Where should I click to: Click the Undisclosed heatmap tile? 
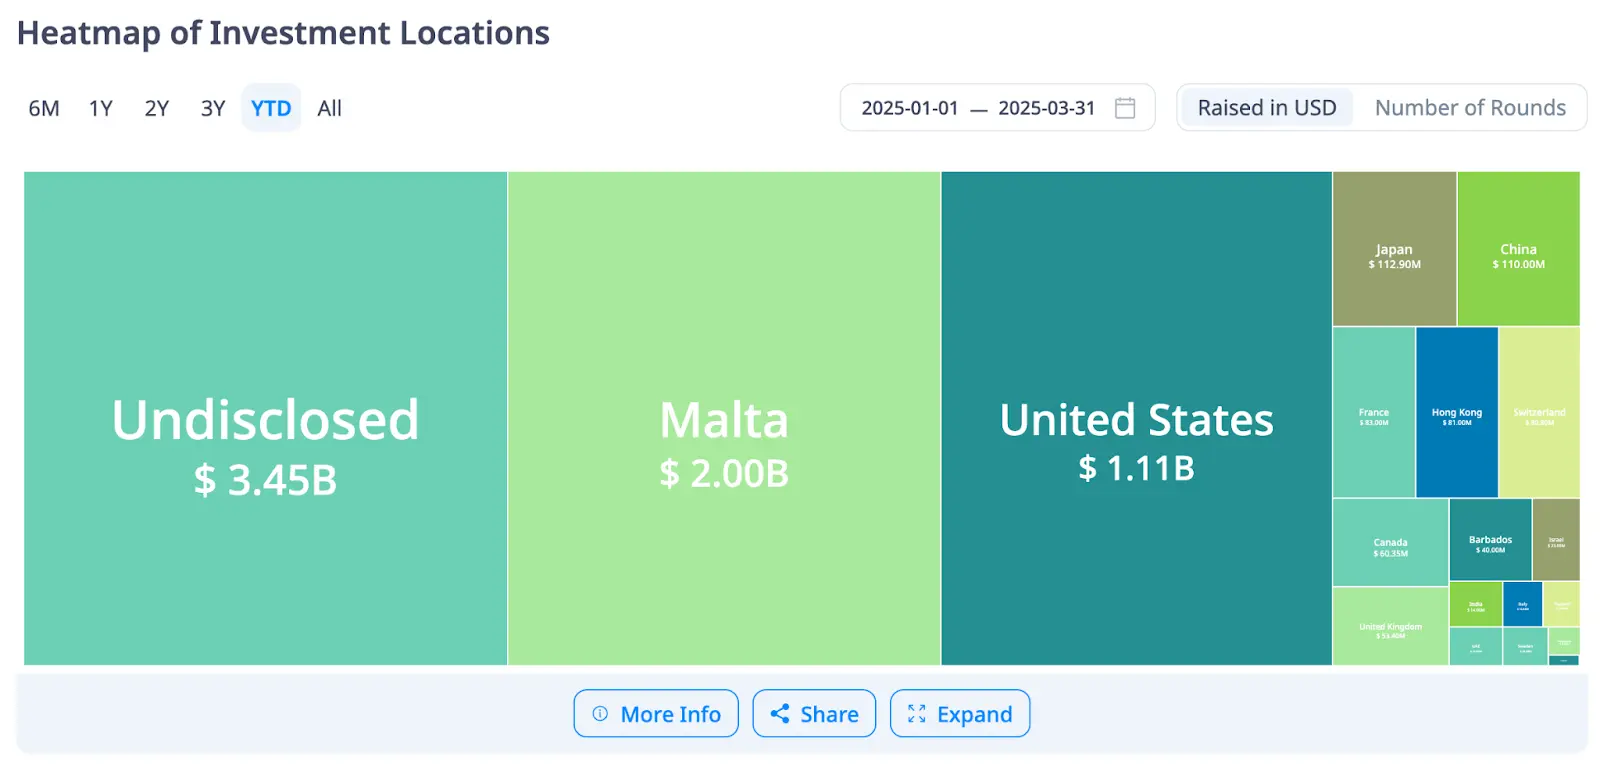(265, 418)
